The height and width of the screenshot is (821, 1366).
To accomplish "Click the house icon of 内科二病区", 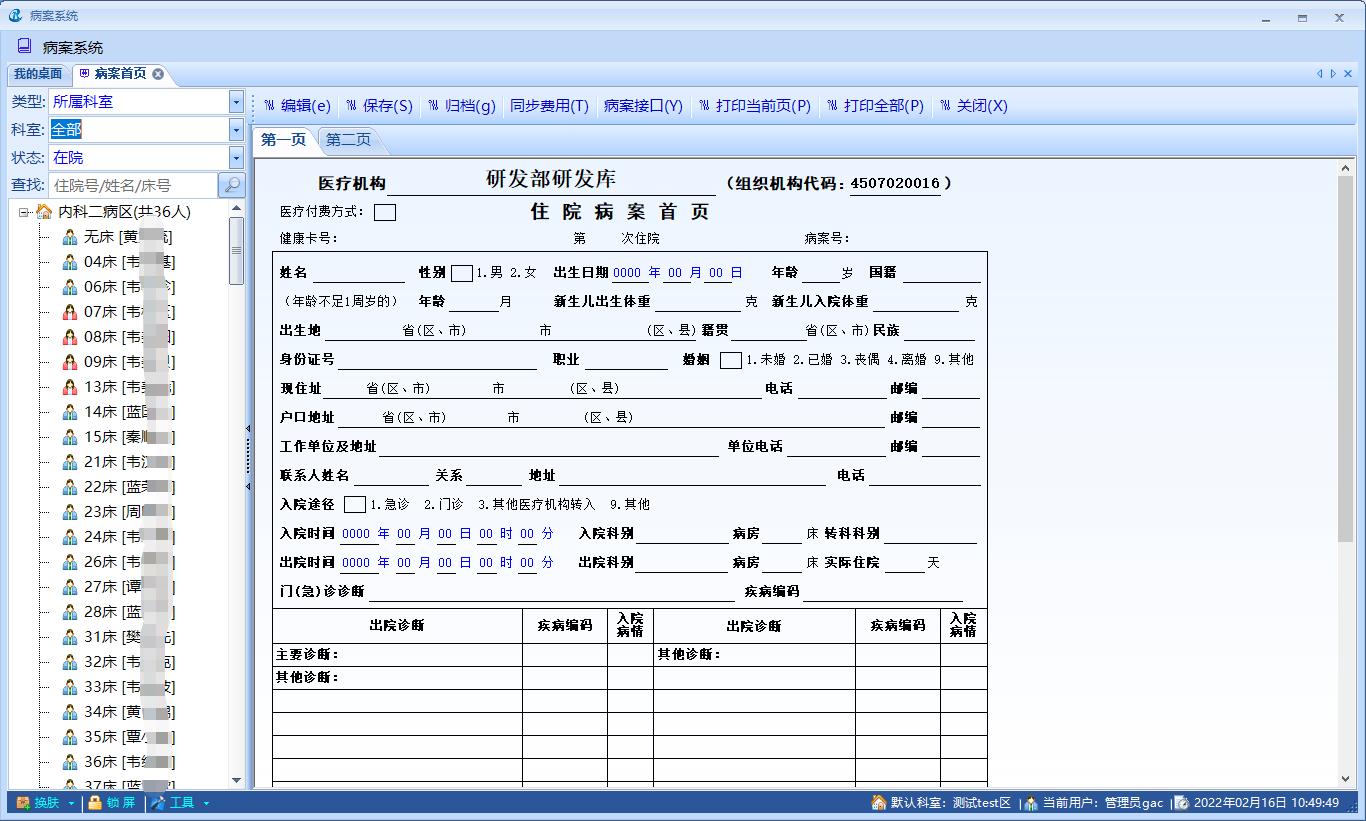I will tap(44, 211).
